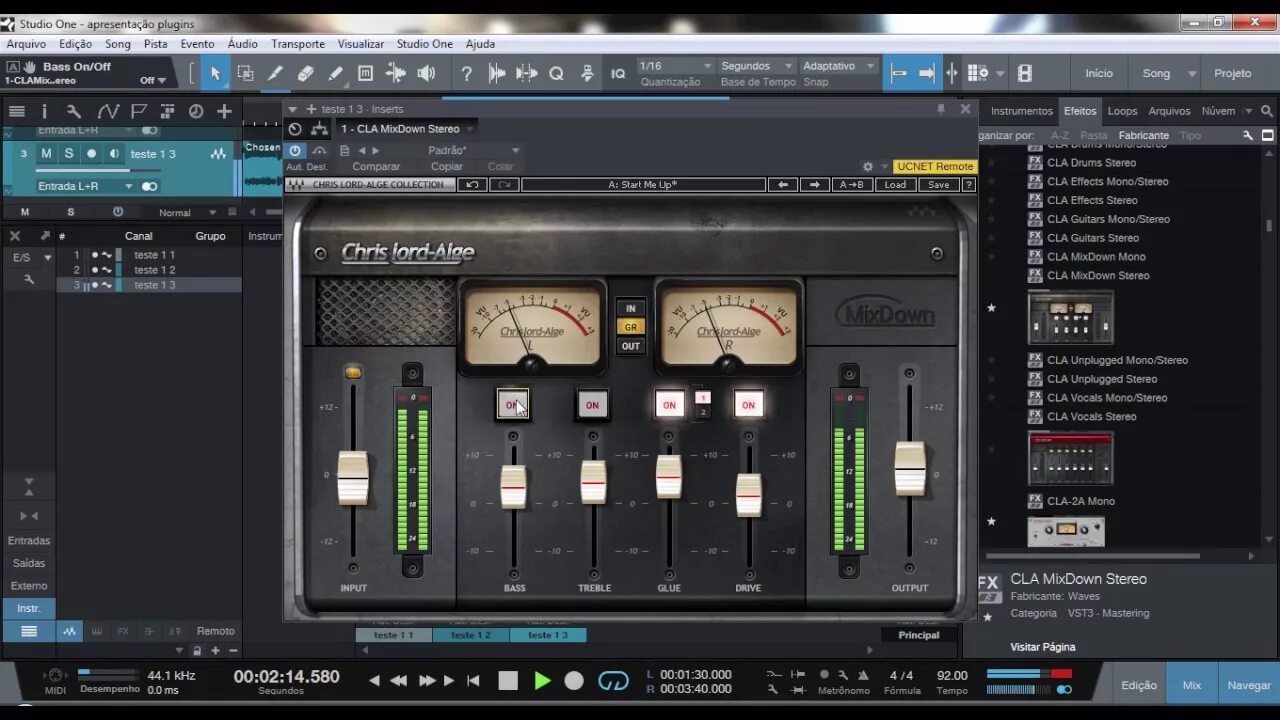Toggle the Treble ON button
The height and width of the screenshot is (720, 1280).
[592, 405]
